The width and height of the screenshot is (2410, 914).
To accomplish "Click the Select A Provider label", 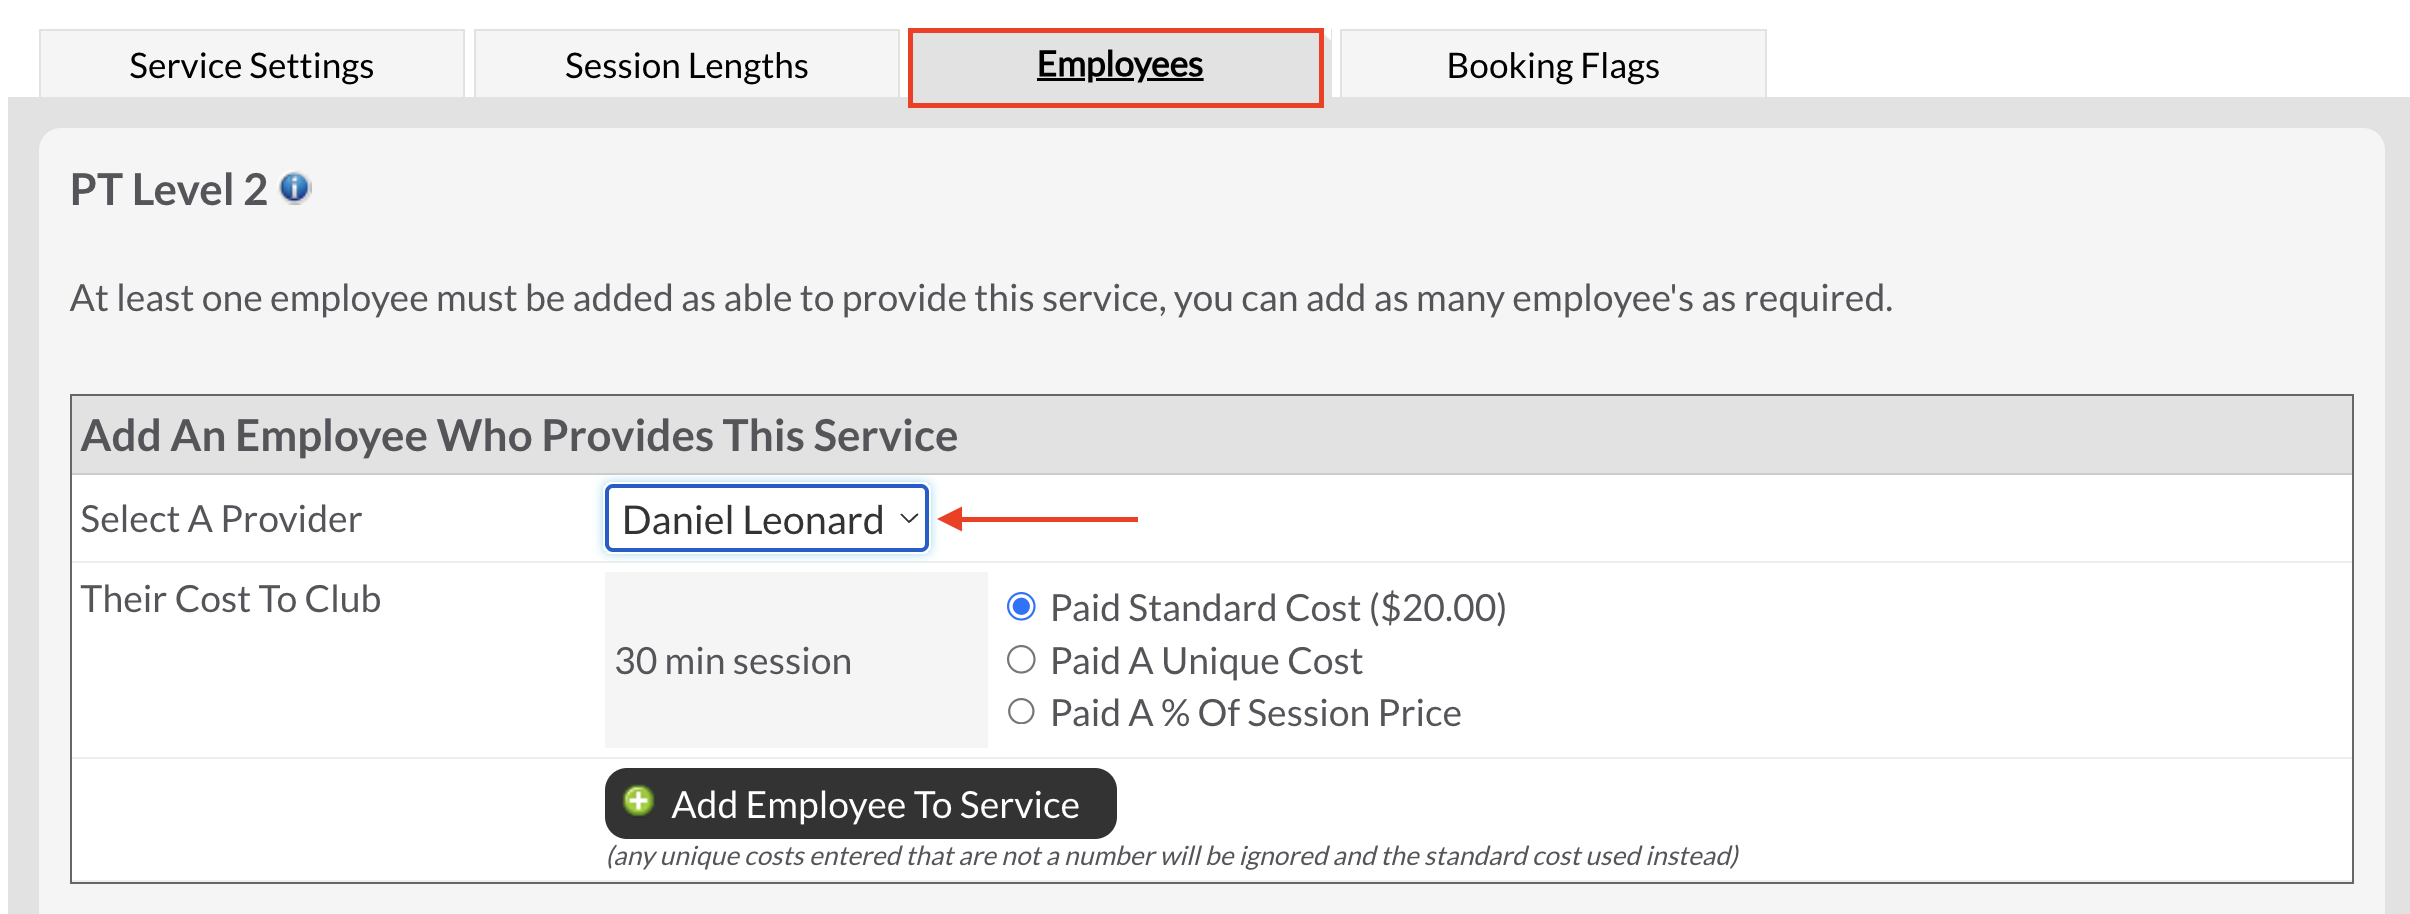I will (221, 519).
